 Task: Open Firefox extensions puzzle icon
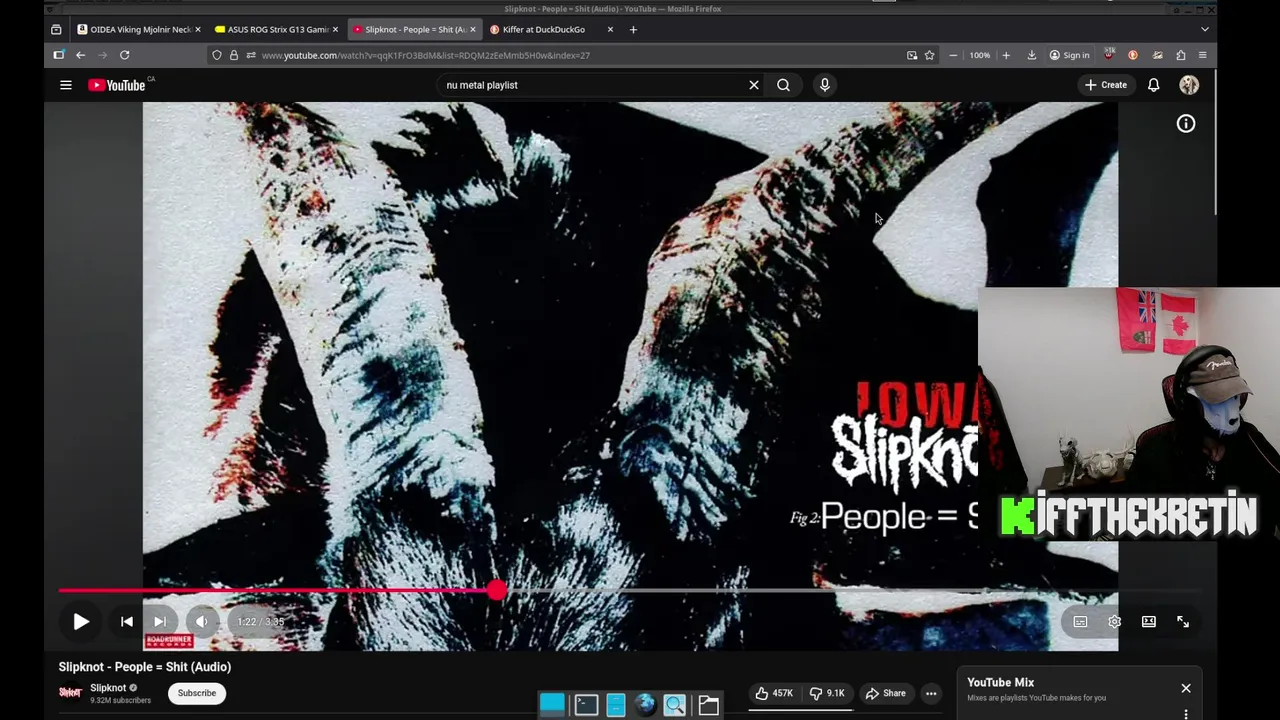coord(1181,55)
